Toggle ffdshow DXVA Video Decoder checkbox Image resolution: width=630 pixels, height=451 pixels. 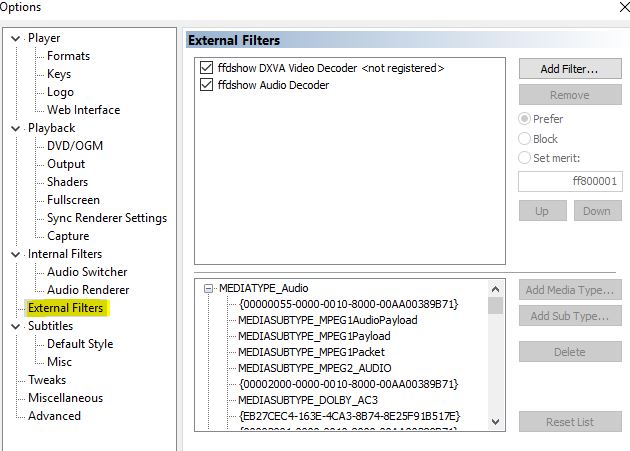[x=207, y=68]
